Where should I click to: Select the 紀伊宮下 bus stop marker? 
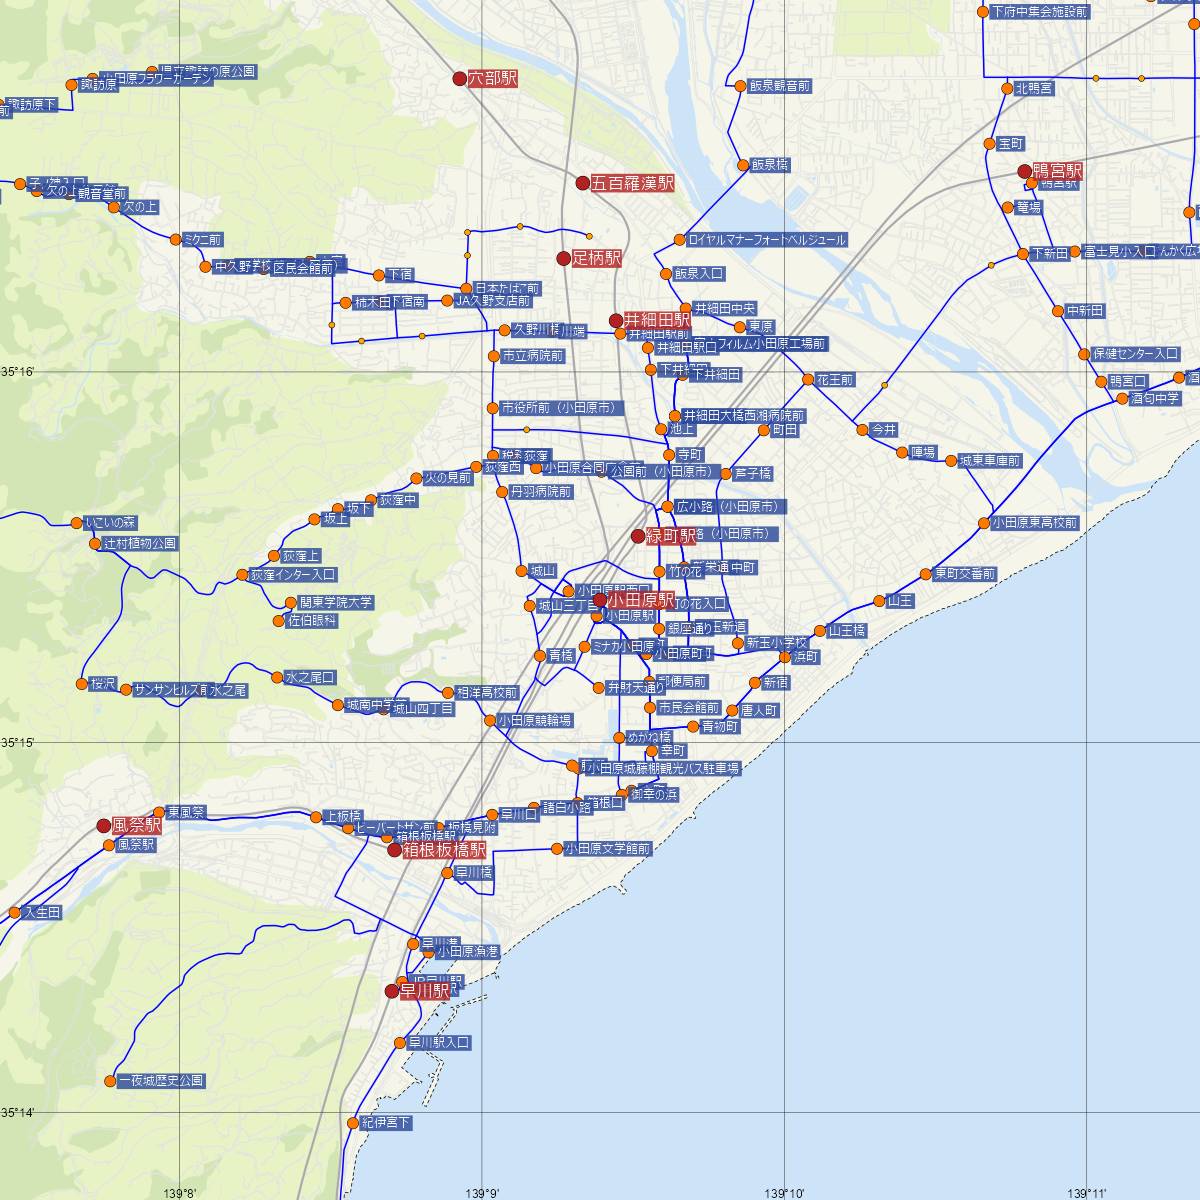click(x=353, y=1123)
